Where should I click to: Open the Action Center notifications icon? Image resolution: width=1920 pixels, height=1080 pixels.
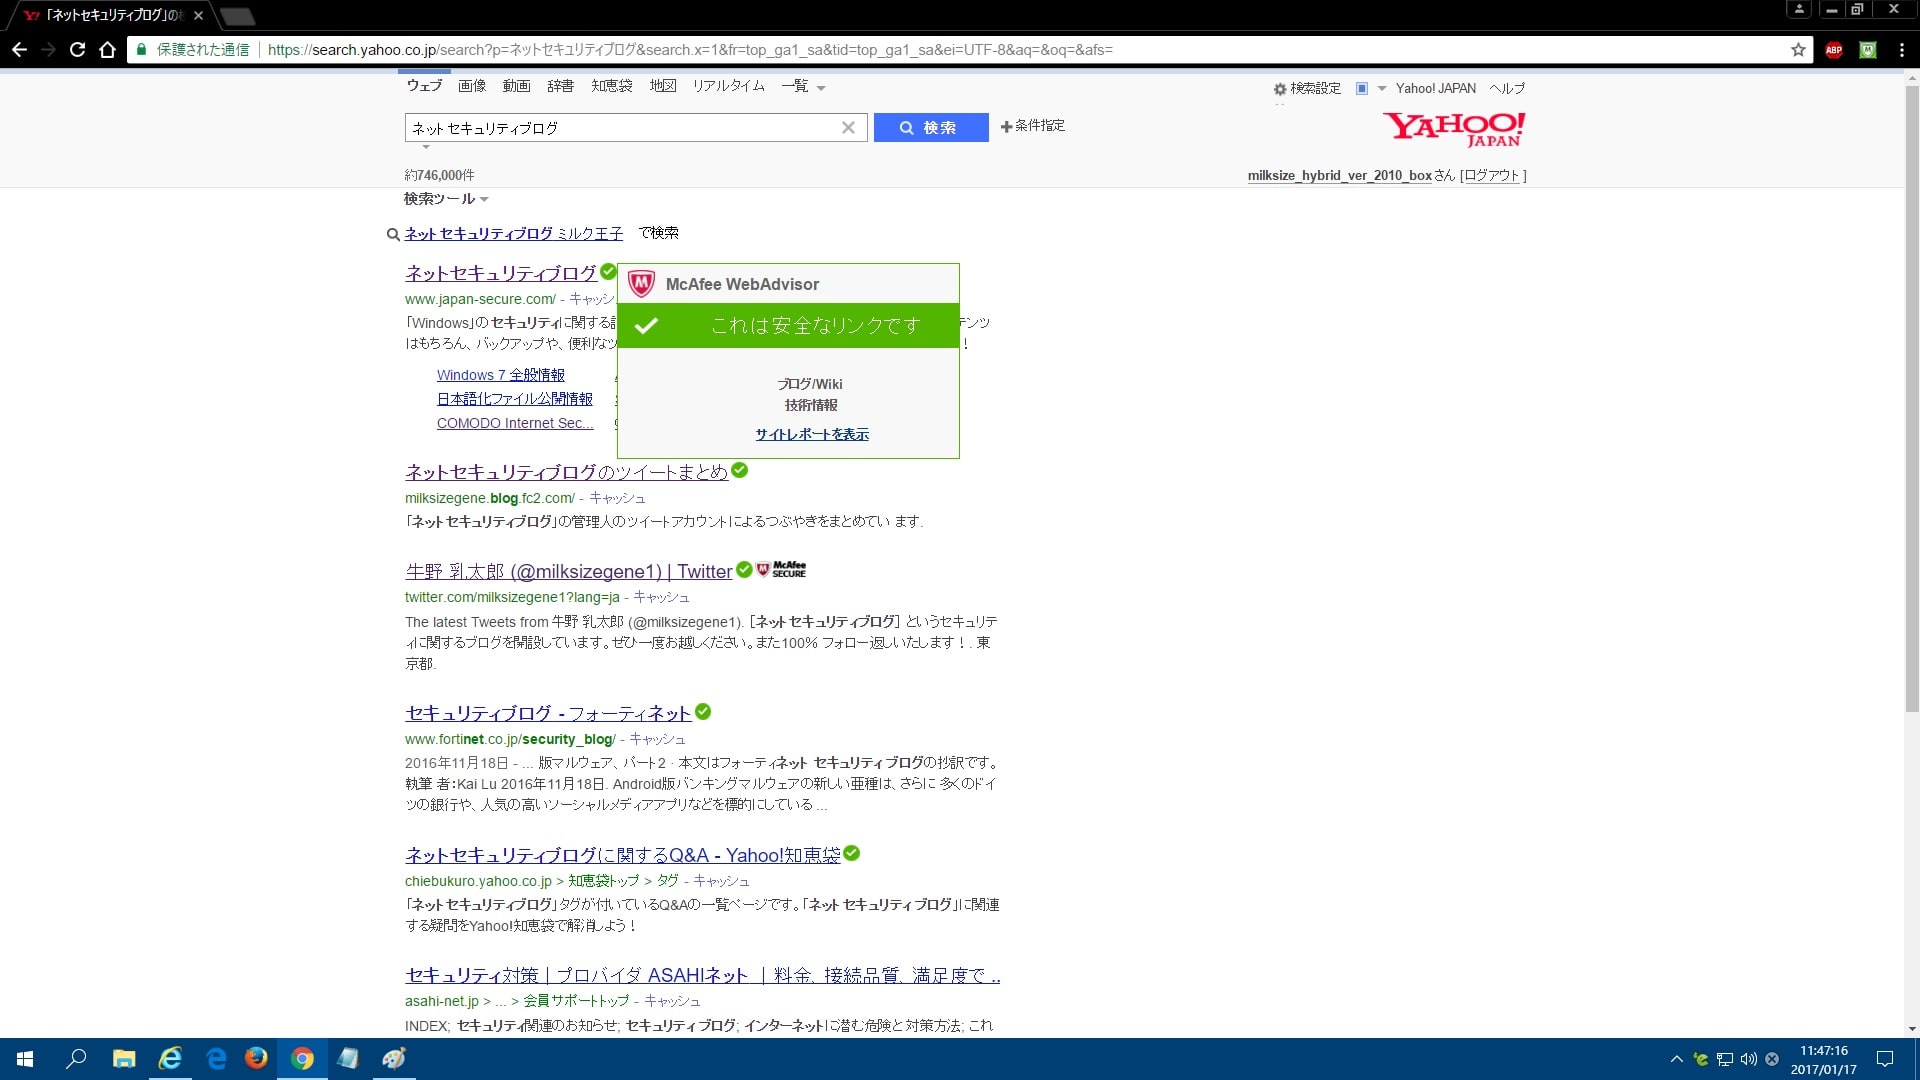pyautogui.click(x=1885, y=1059)
